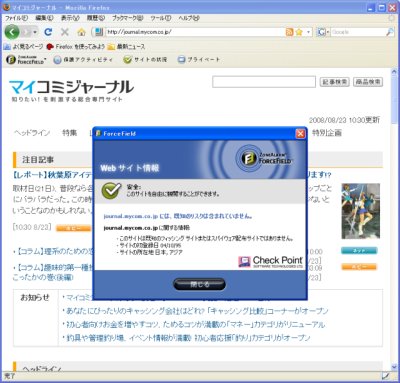Open the Google search engine selector

[x=324, y=32]
